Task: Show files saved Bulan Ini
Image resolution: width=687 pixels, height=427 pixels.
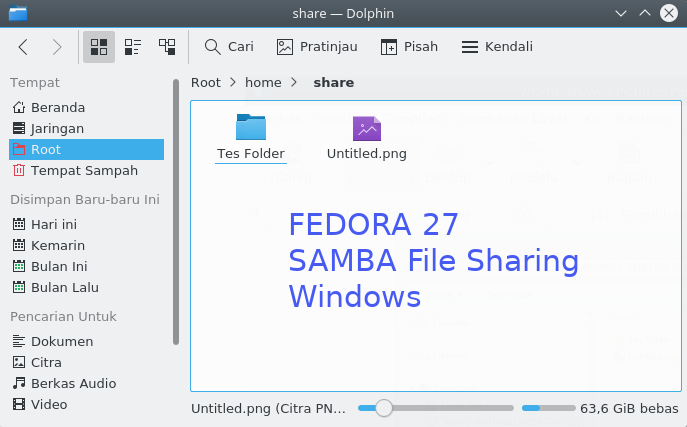Action: (86, 266)
